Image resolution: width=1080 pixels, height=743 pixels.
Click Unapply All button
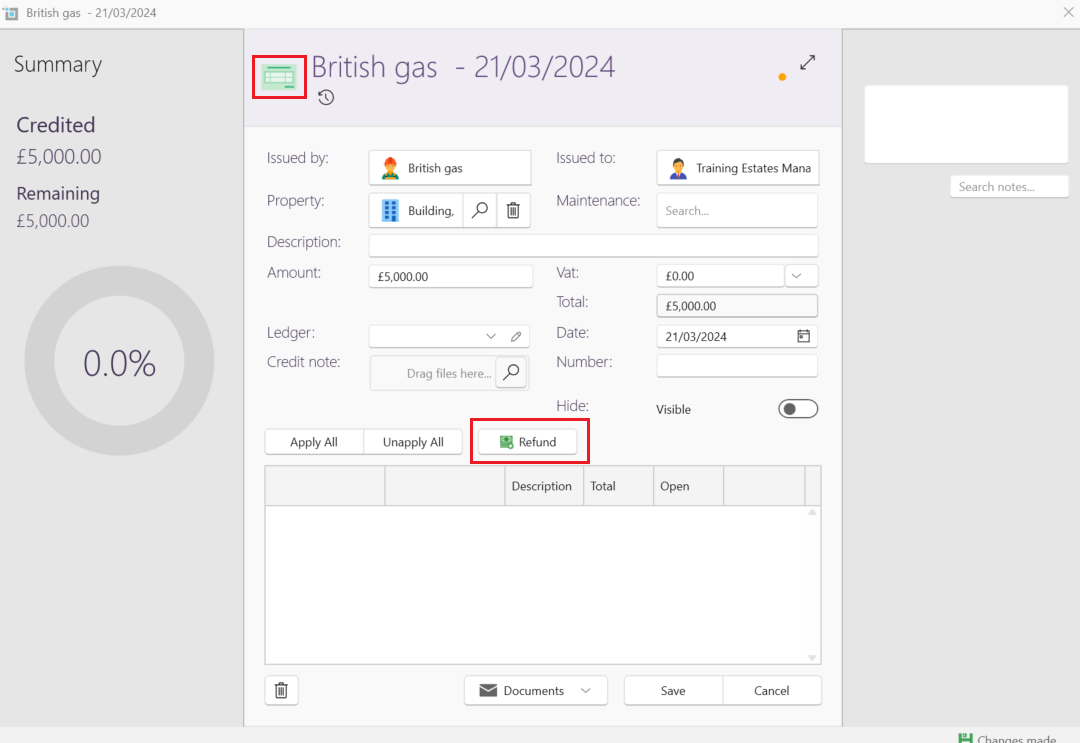point(413,442)
